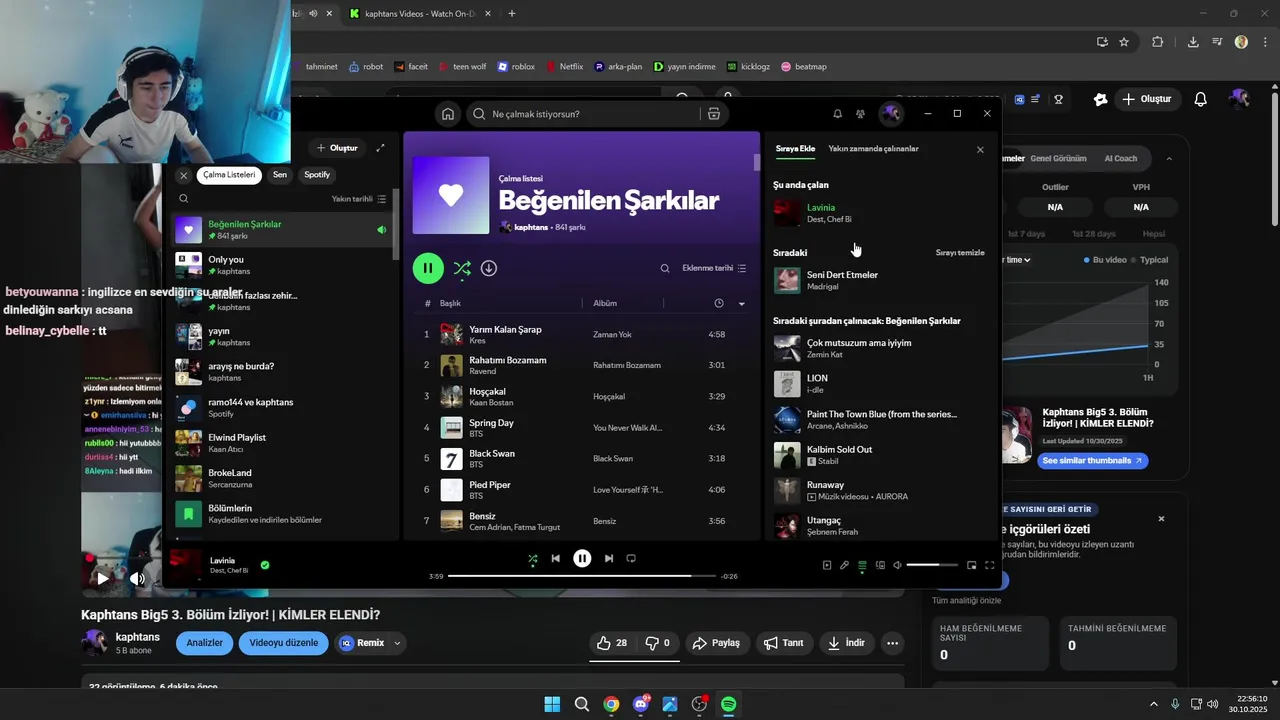Open the Browse icon in Spotify search bar
The image size is (1280, 720).
[x=713, y=114]
